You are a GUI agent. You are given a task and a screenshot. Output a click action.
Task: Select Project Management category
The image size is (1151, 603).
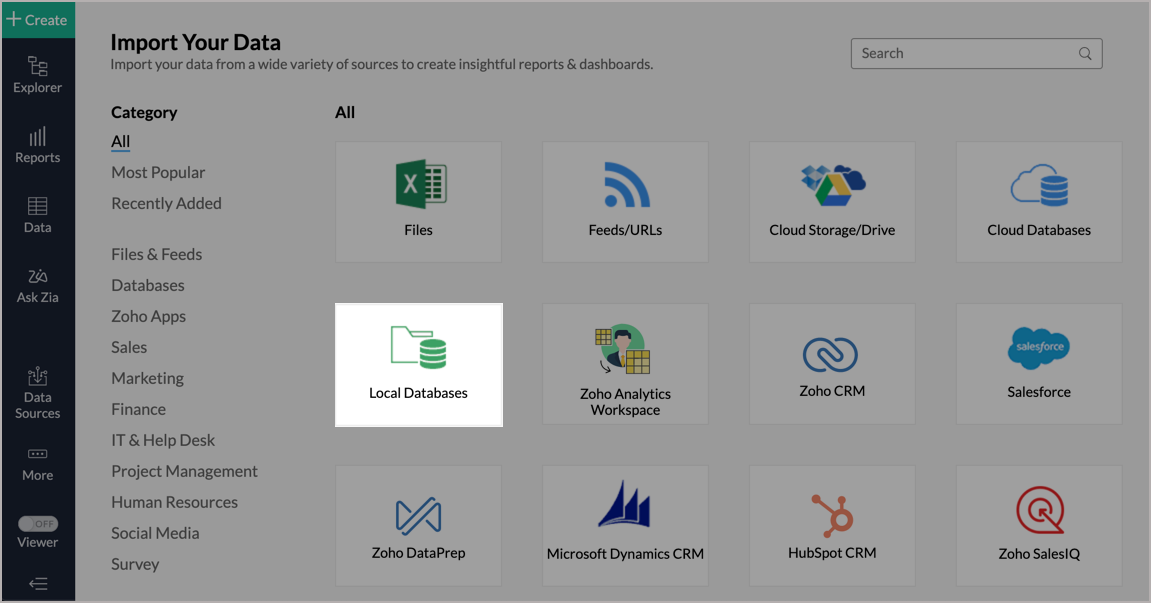(x=184, y=472)
